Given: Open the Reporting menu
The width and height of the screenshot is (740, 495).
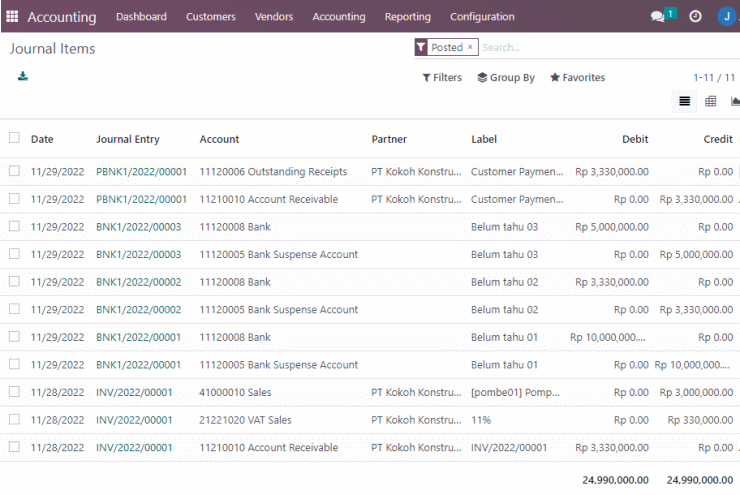Looking at the screenshot, I should pos(408,17).
